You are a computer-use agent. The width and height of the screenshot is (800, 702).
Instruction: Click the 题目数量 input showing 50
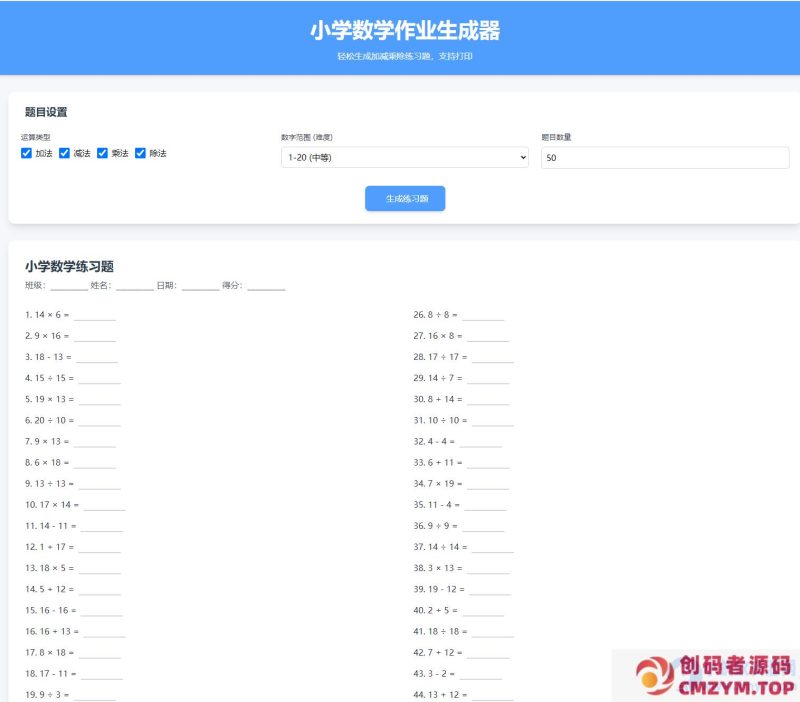click(663, 157)
